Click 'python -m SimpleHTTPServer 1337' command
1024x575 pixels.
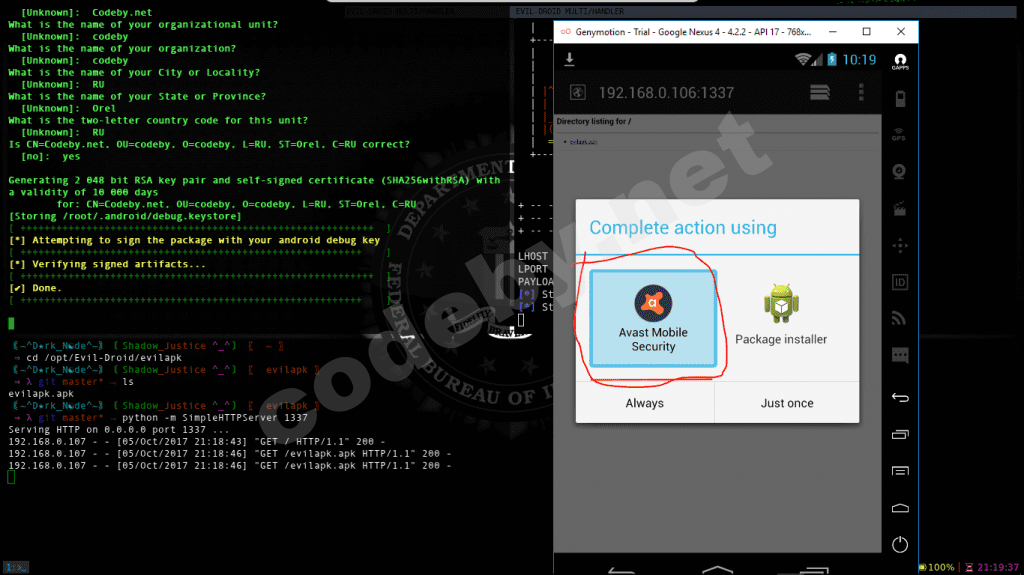(215, 418)
